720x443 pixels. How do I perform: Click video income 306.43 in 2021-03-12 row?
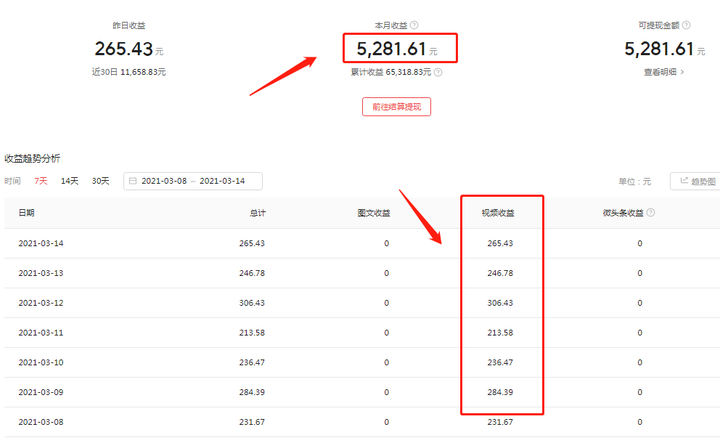click(501, 303)
